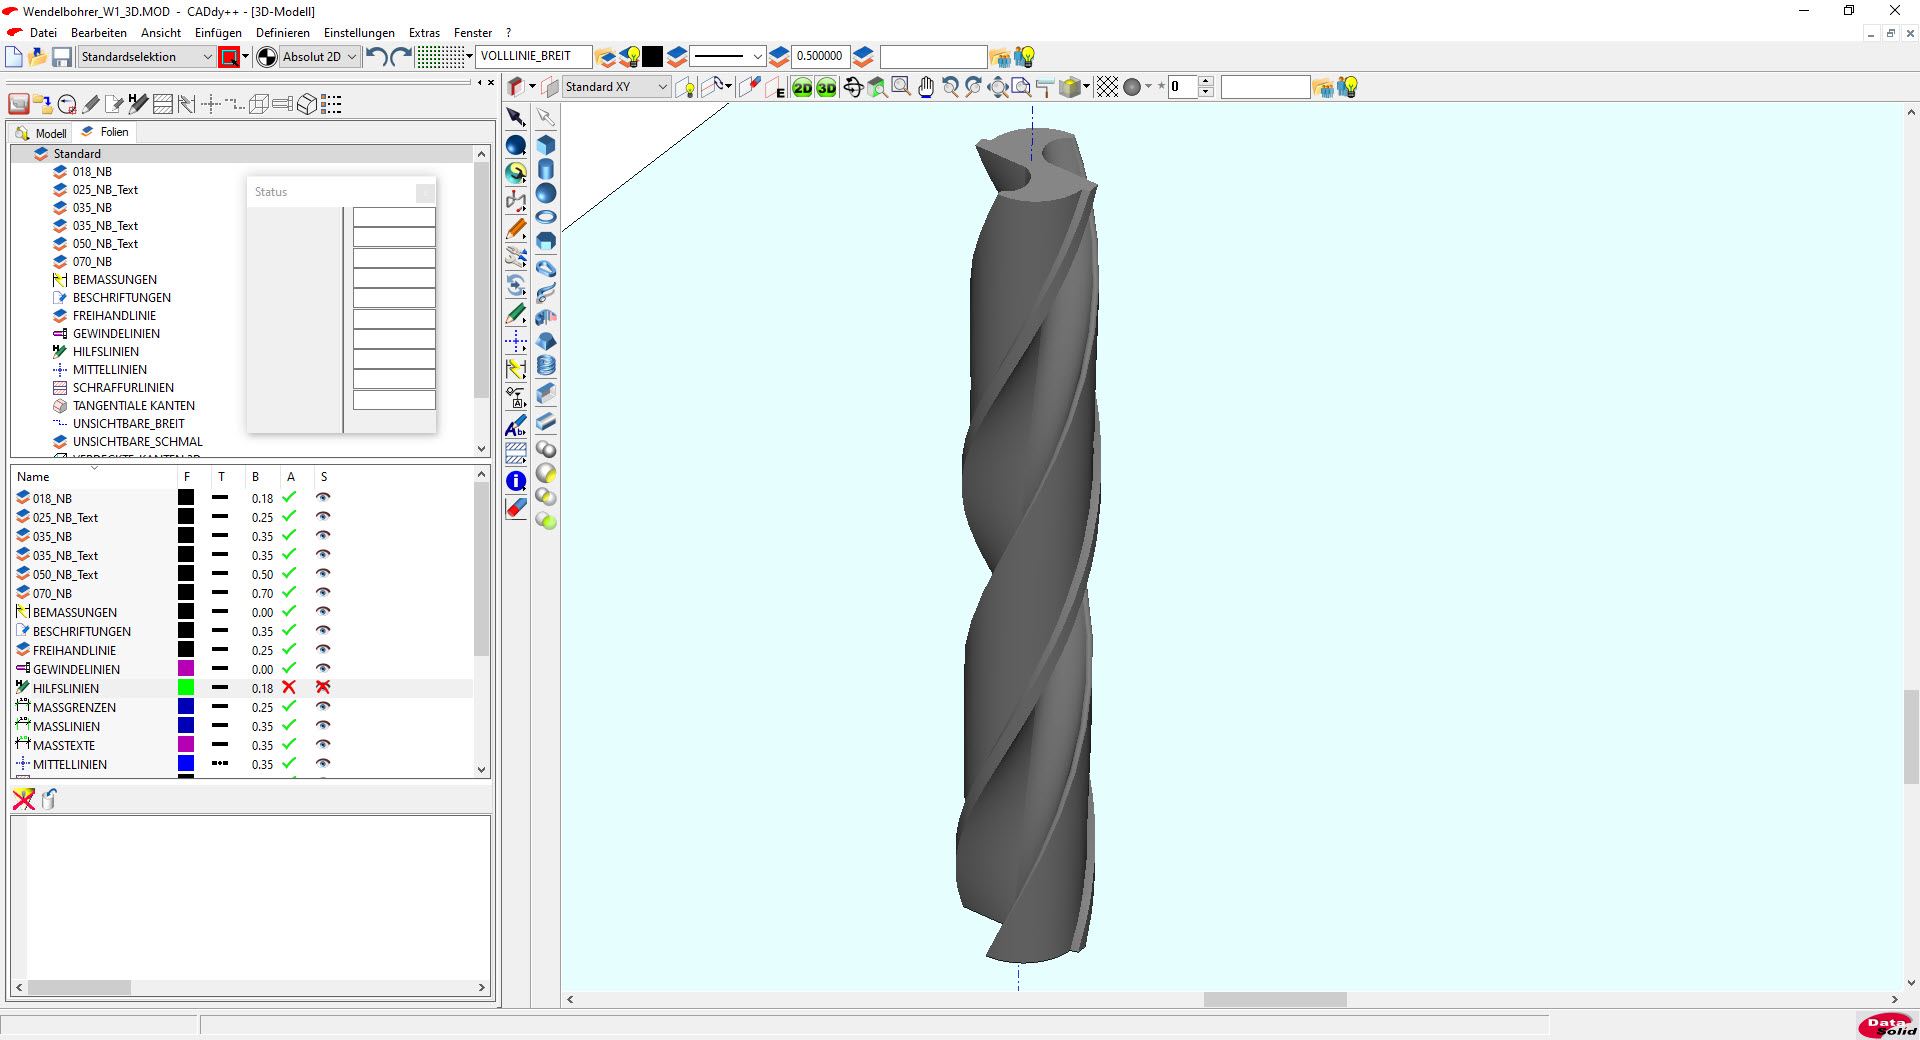Click the undo arrow icon

click(376, 57)
